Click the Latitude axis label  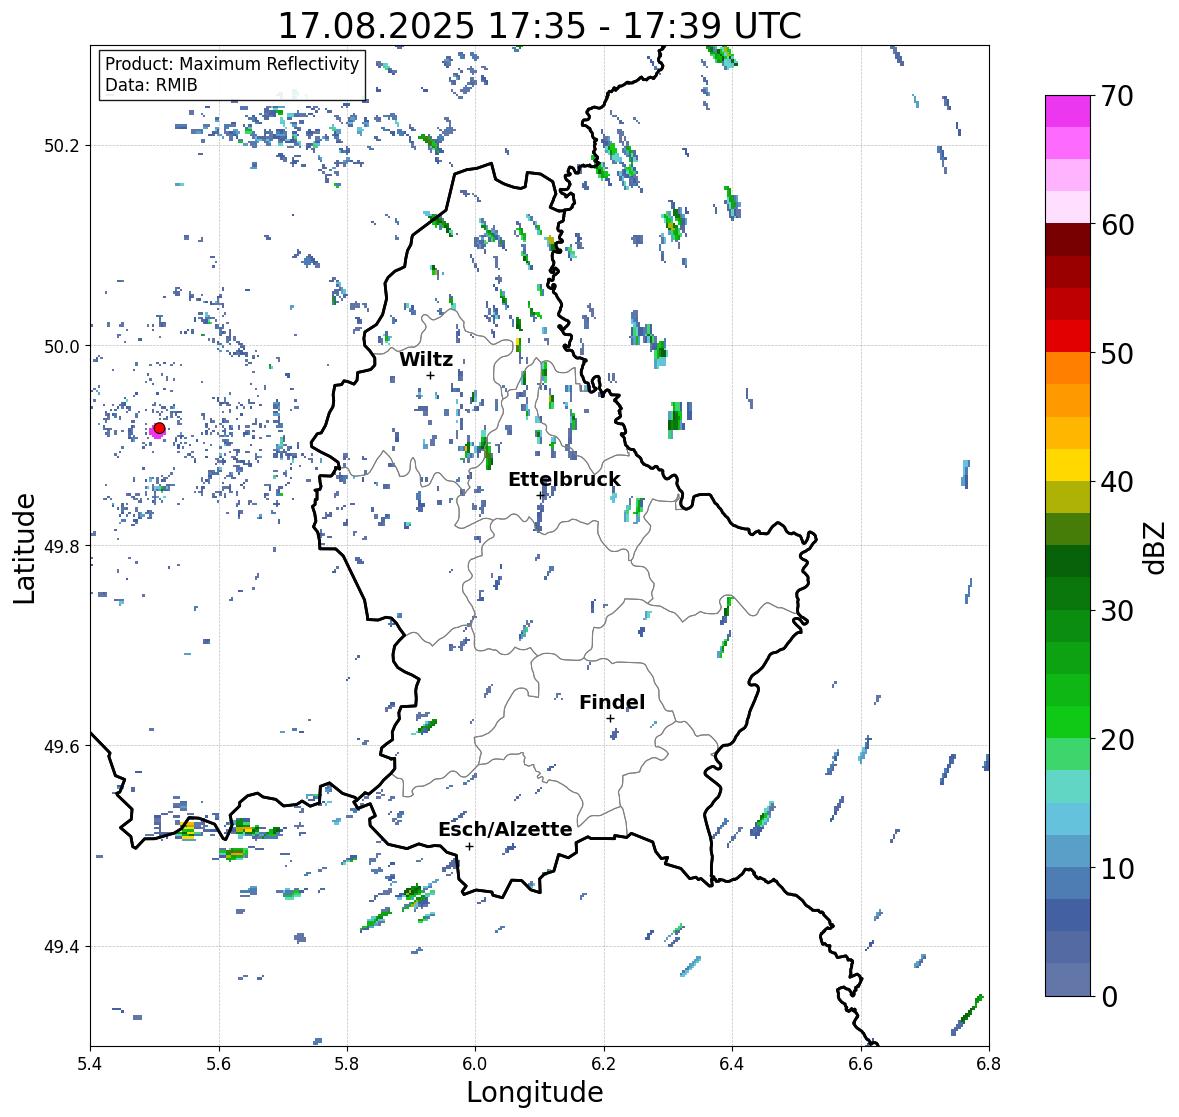pyautogui.click(x=24, y=548)
